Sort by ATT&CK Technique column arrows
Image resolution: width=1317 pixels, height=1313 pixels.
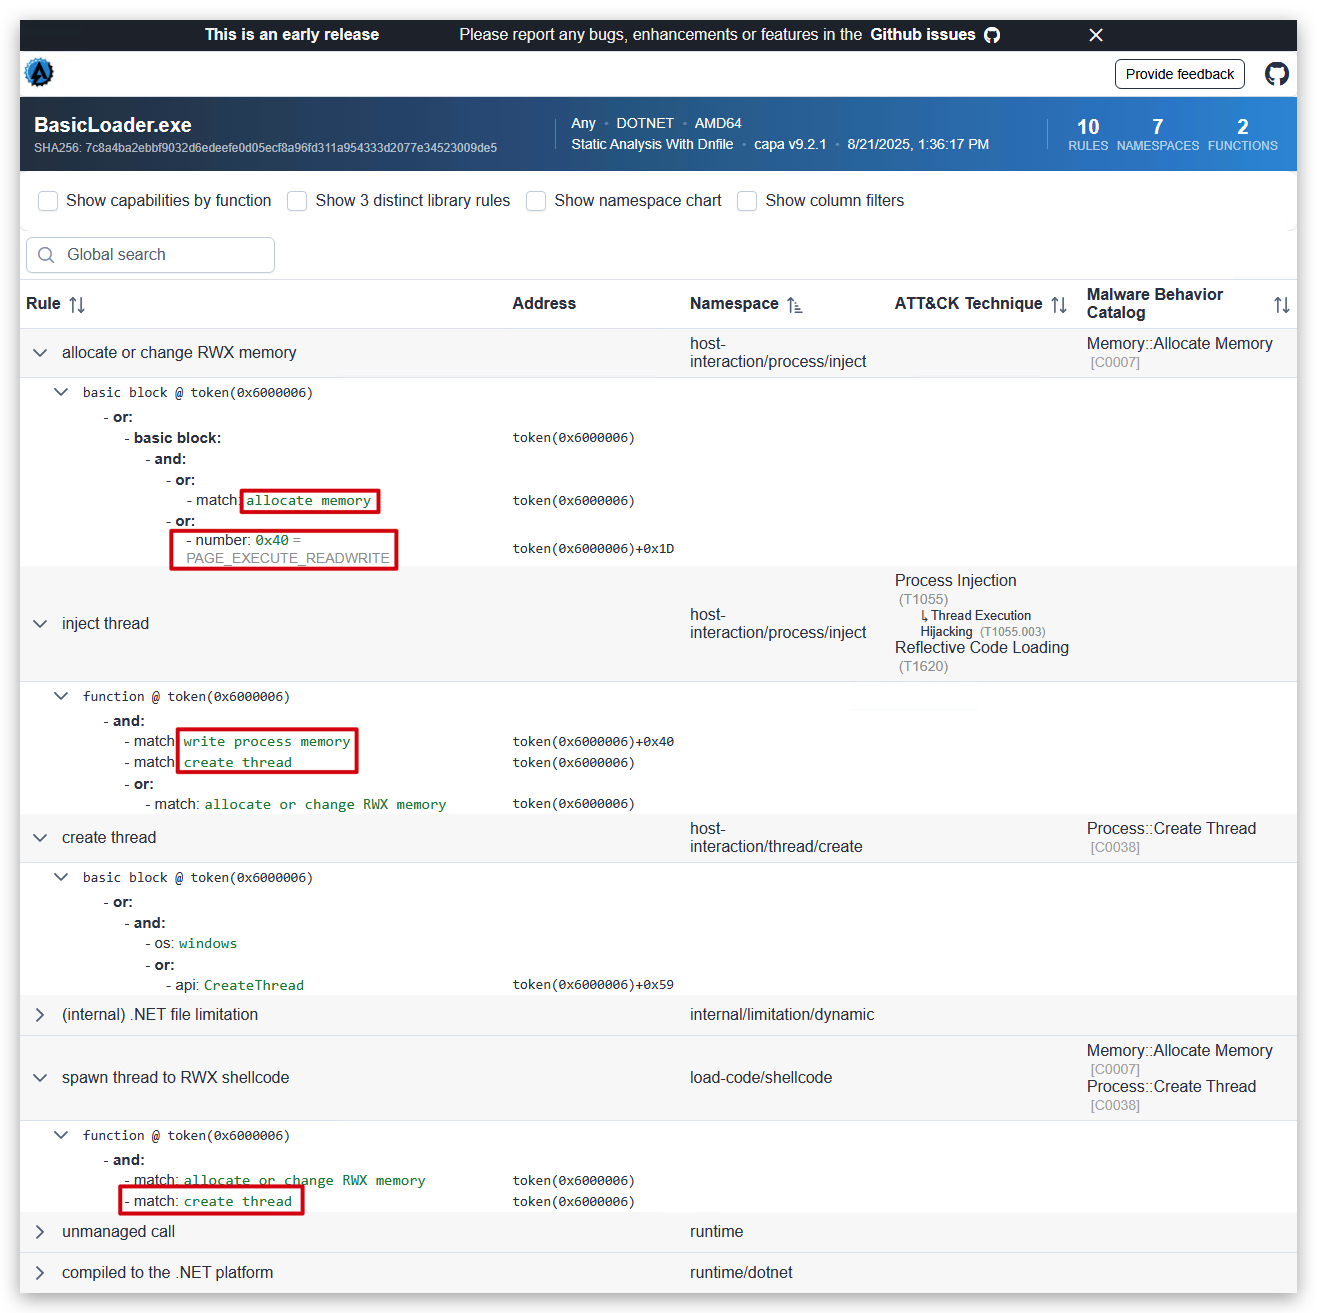point(1059,304)
